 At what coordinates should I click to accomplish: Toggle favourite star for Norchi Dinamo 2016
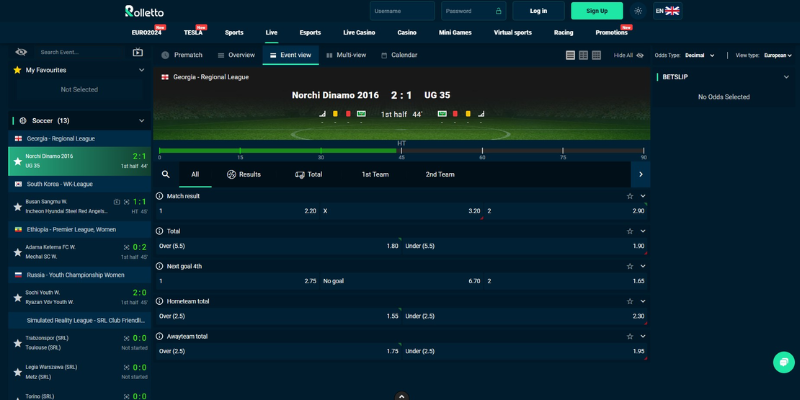17,161
